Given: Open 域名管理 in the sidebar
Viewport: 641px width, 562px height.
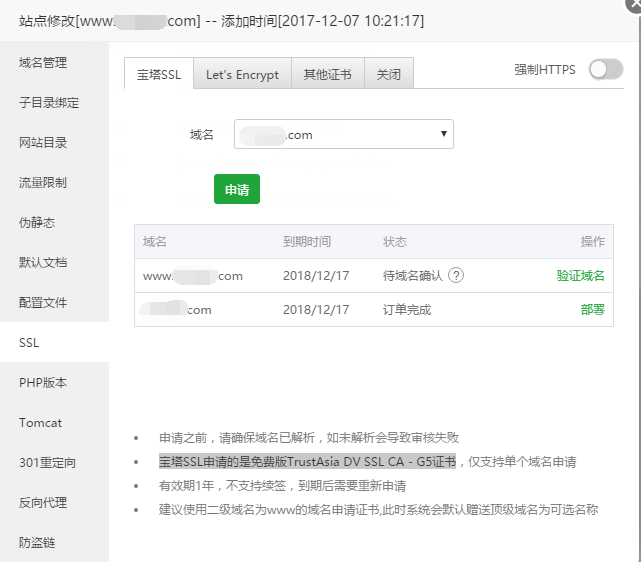Looking at the screenshot, I should 54,63.
